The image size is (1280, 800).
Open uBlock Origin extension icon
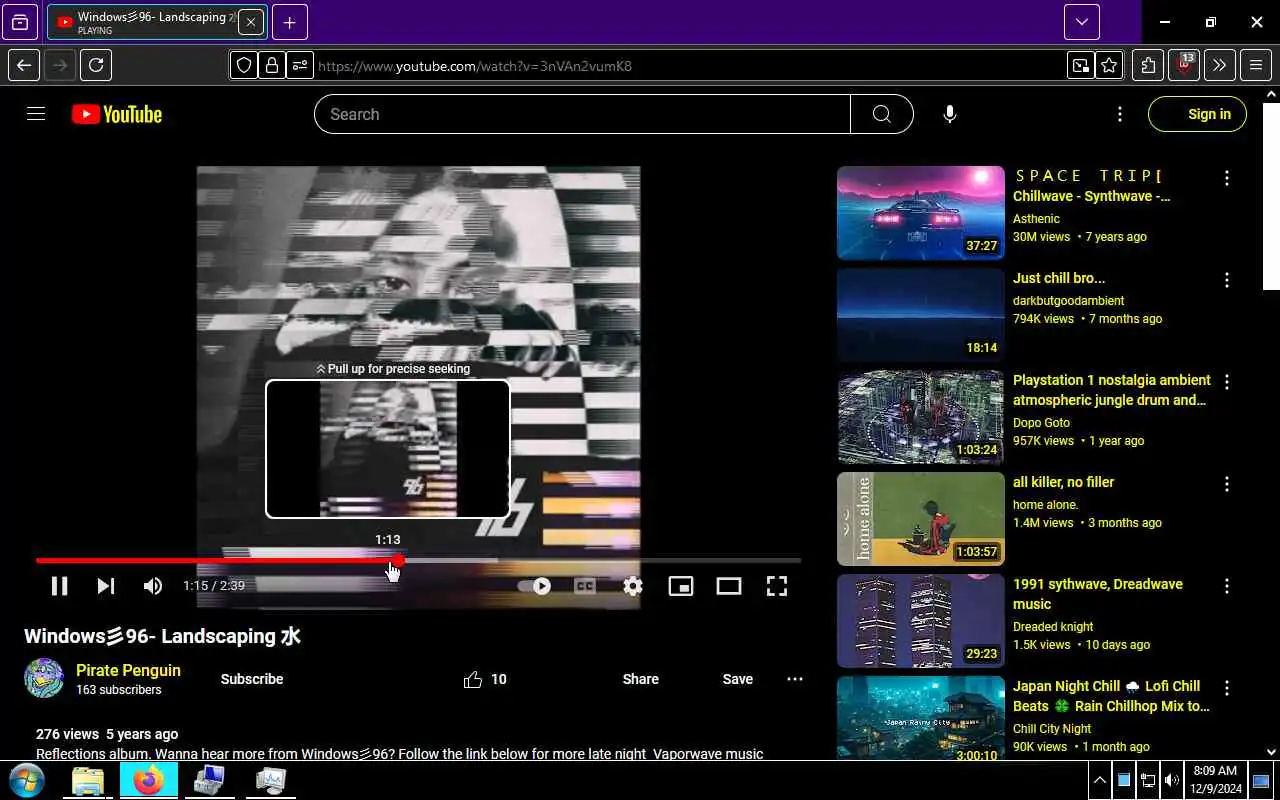[1184, 66]
